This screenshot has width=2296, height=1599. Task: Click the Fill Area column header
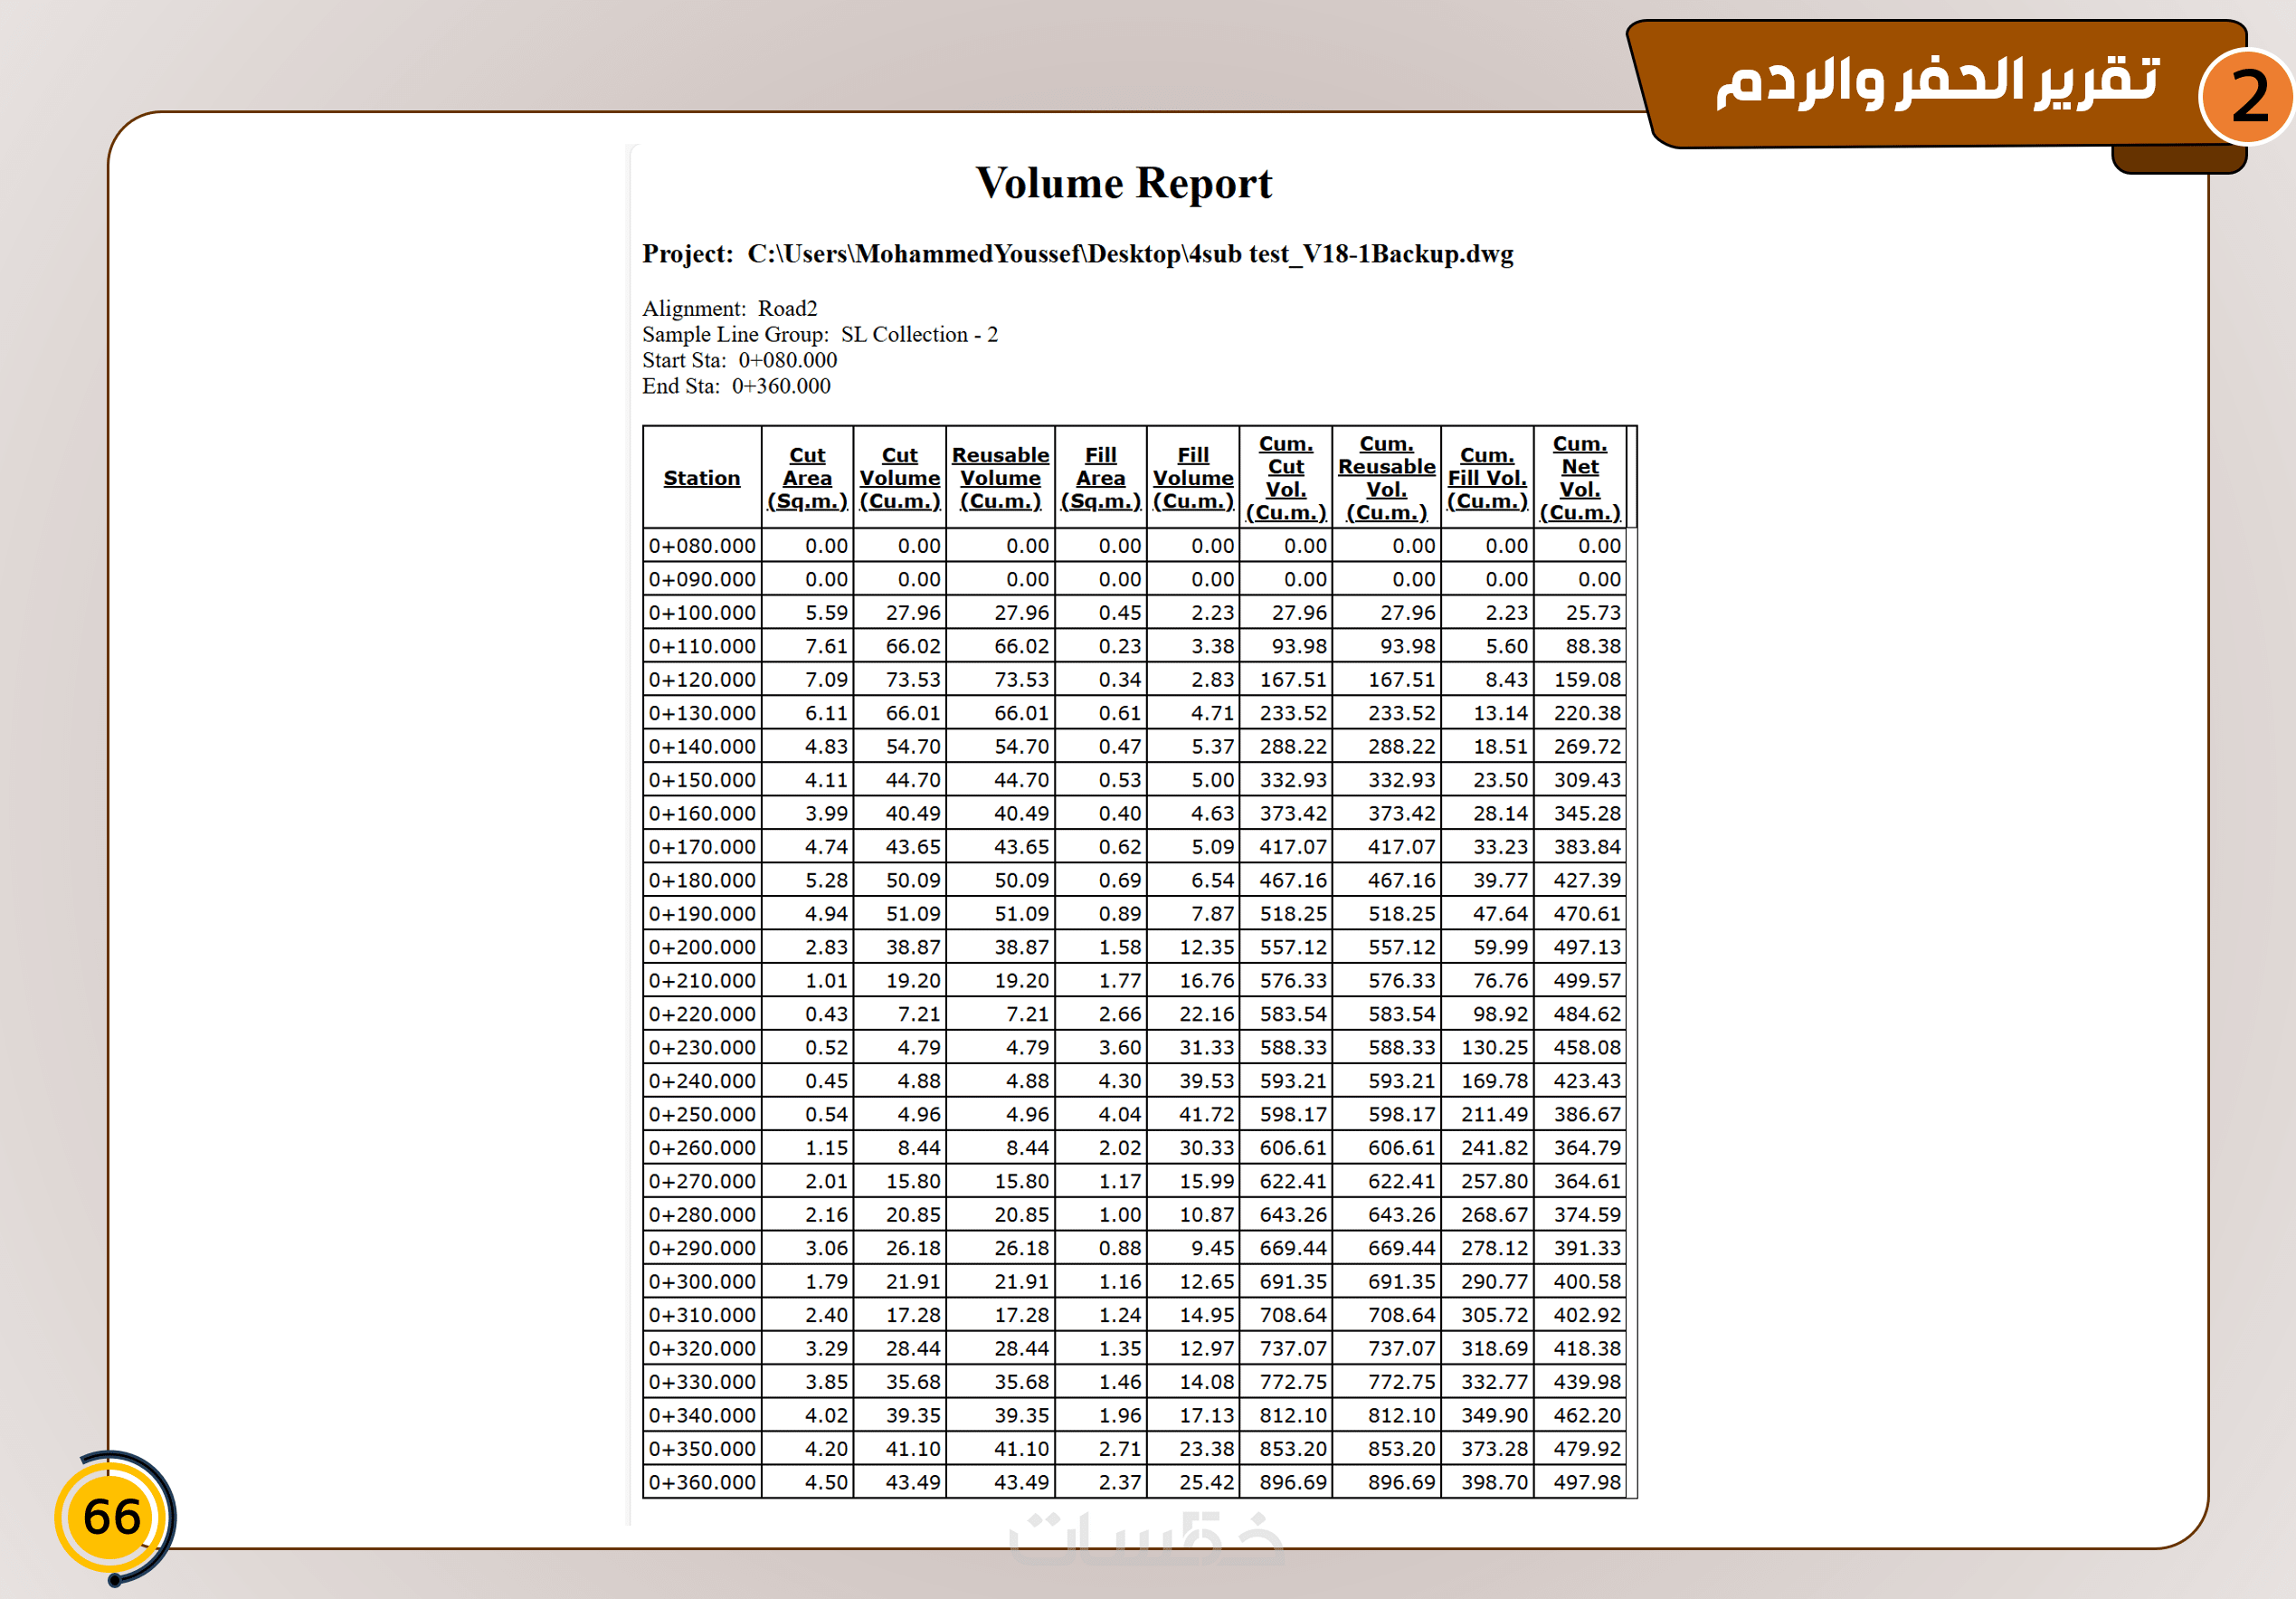(x=1100, y=478)
